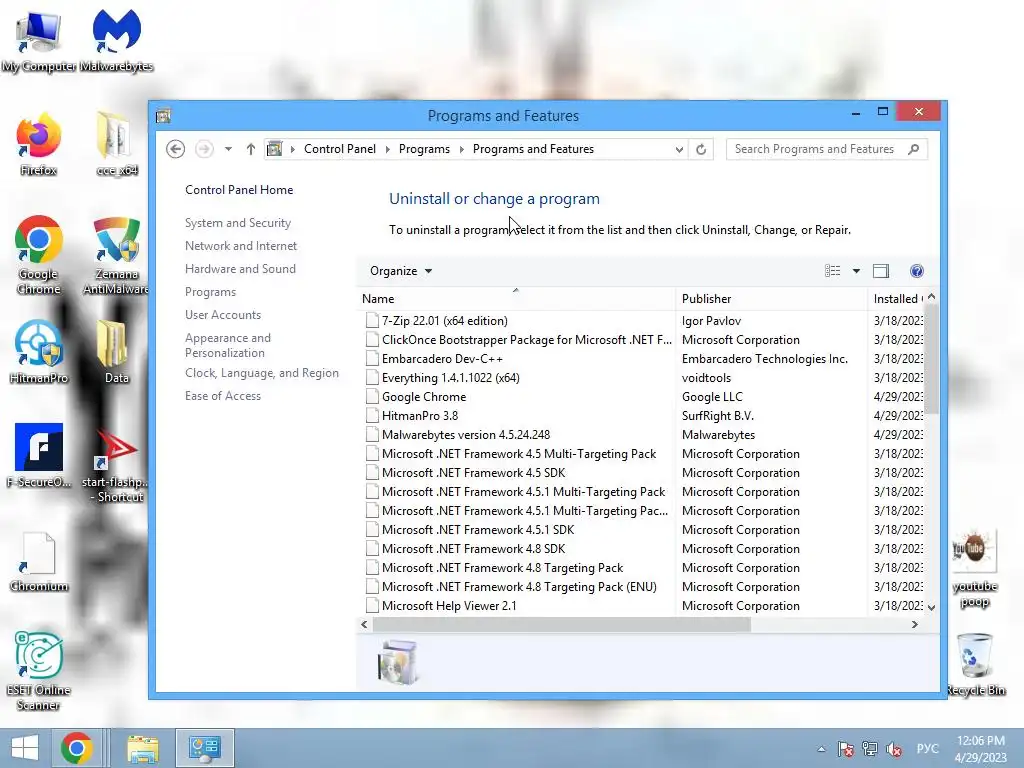This screenshot has width=1024, height=768.
Task: Open My Computer desktop icon
Action: [x=39, y=39]
